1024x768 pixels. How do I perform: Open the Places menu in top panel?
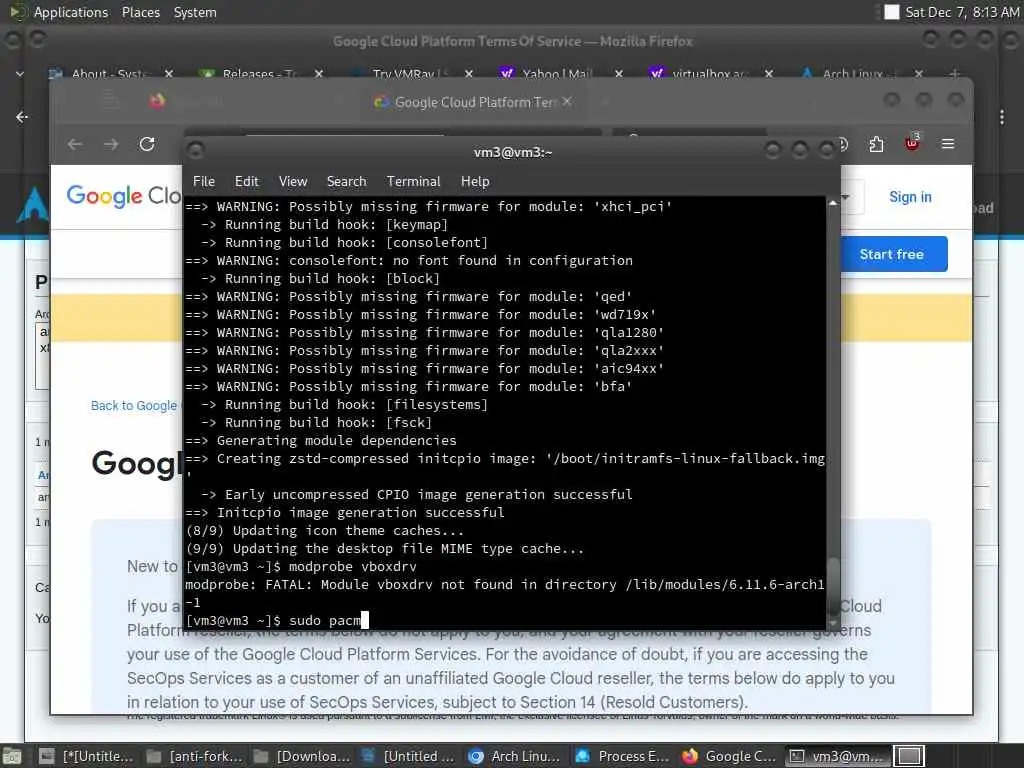(140, 12)
